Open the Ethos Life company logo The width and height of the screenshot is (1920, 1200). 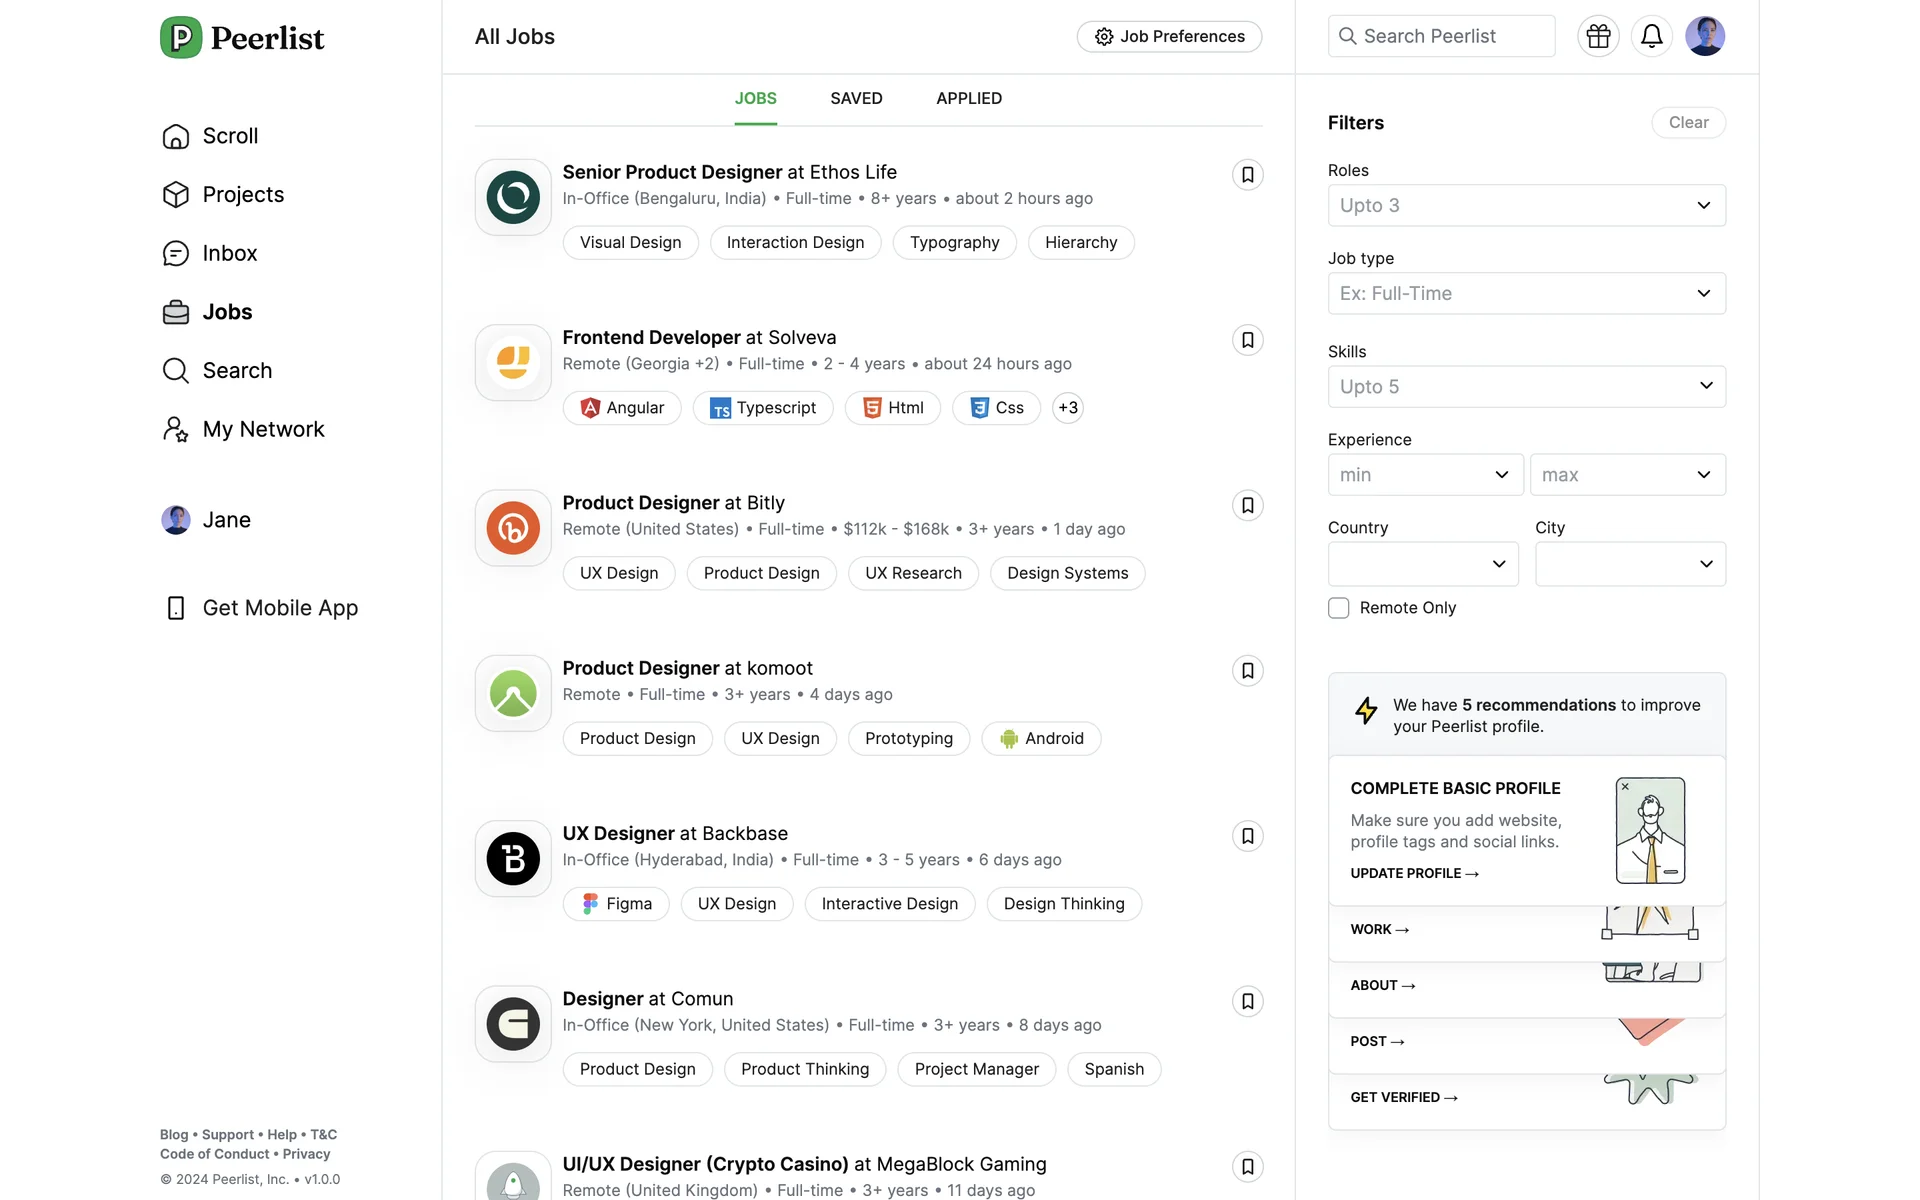tap(513, 197)
